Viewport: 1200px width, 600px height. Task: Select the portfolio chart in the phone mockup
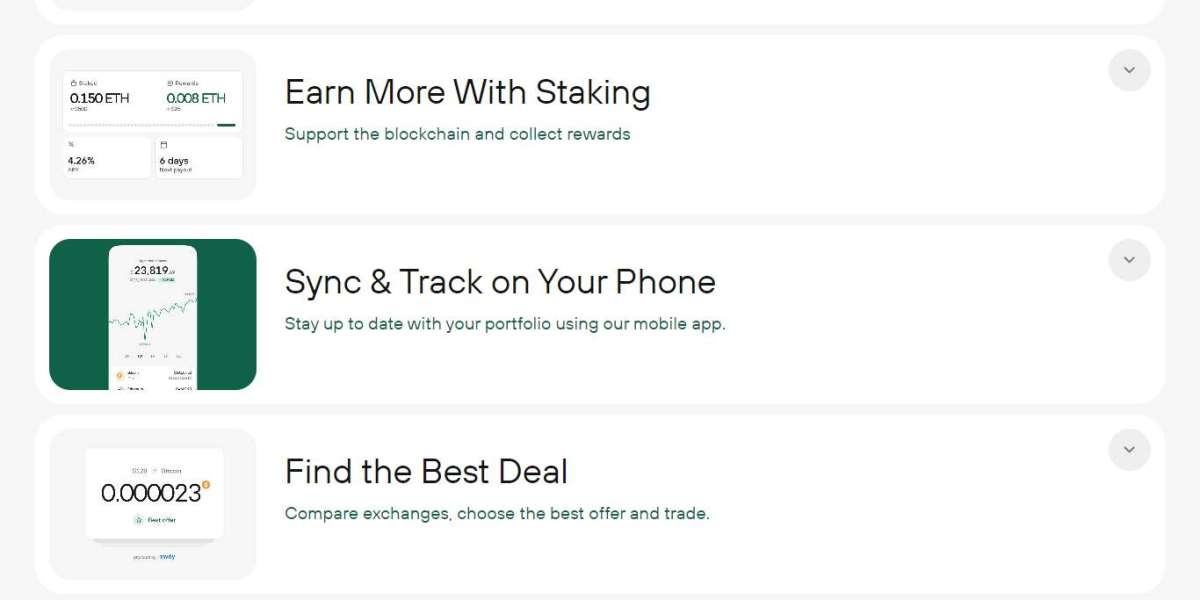tap(153, 317)
